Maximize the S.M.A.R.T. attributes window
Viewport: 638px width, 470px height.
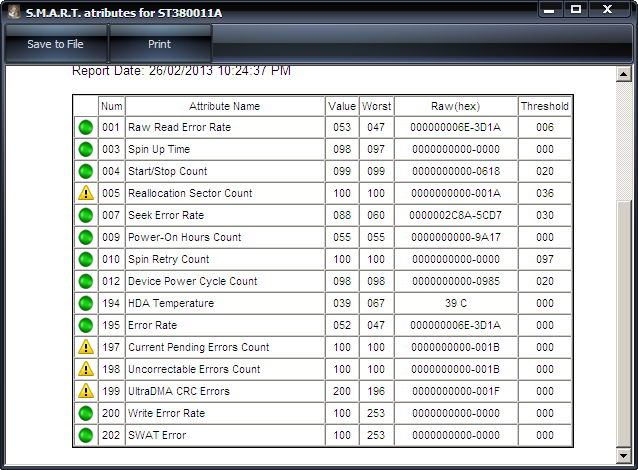576,10
